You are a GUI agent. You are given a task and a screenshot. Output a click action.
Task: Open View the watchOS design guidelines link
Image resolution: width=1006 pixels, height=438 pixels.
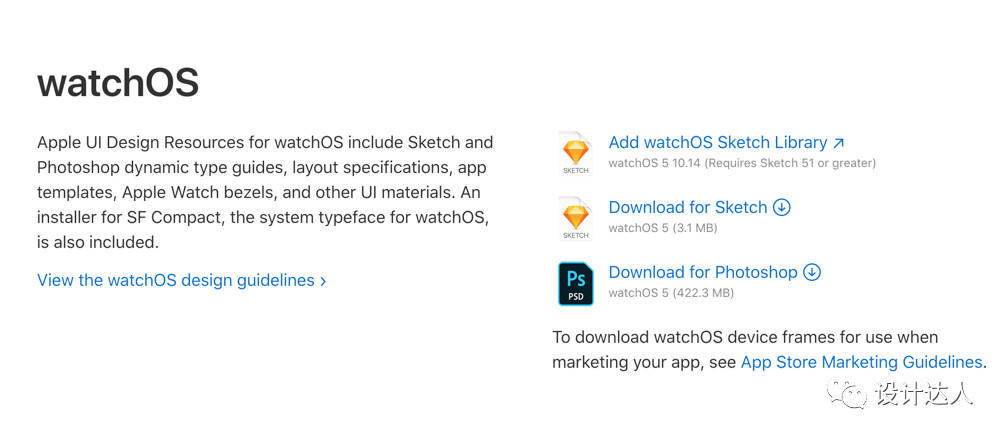pos(175,281)
